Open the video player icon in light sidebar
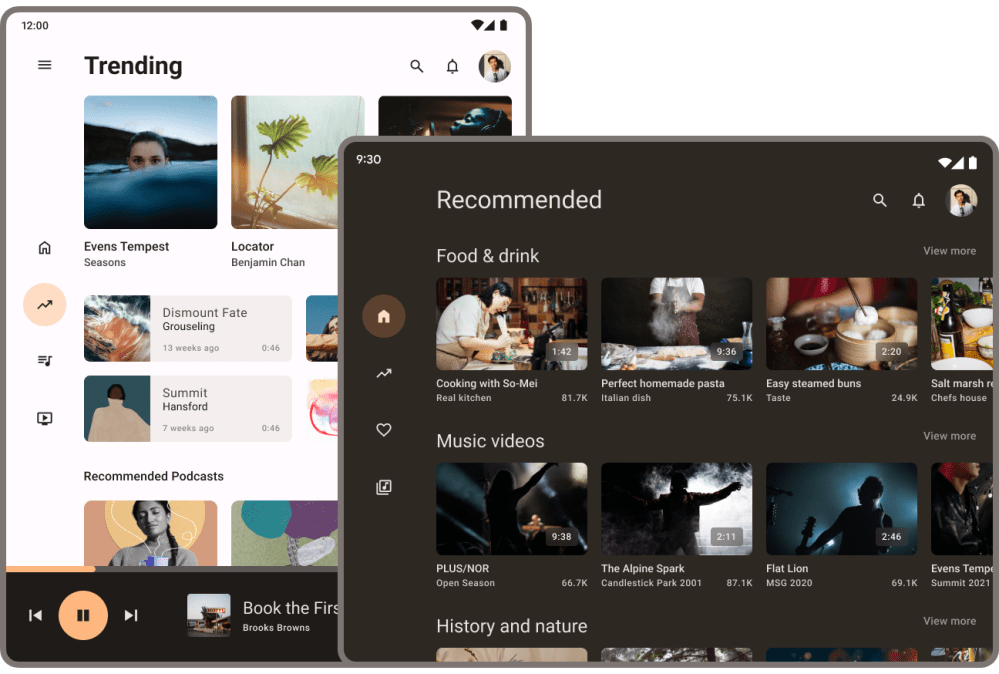The image size is (999, 674). (44, 418)
